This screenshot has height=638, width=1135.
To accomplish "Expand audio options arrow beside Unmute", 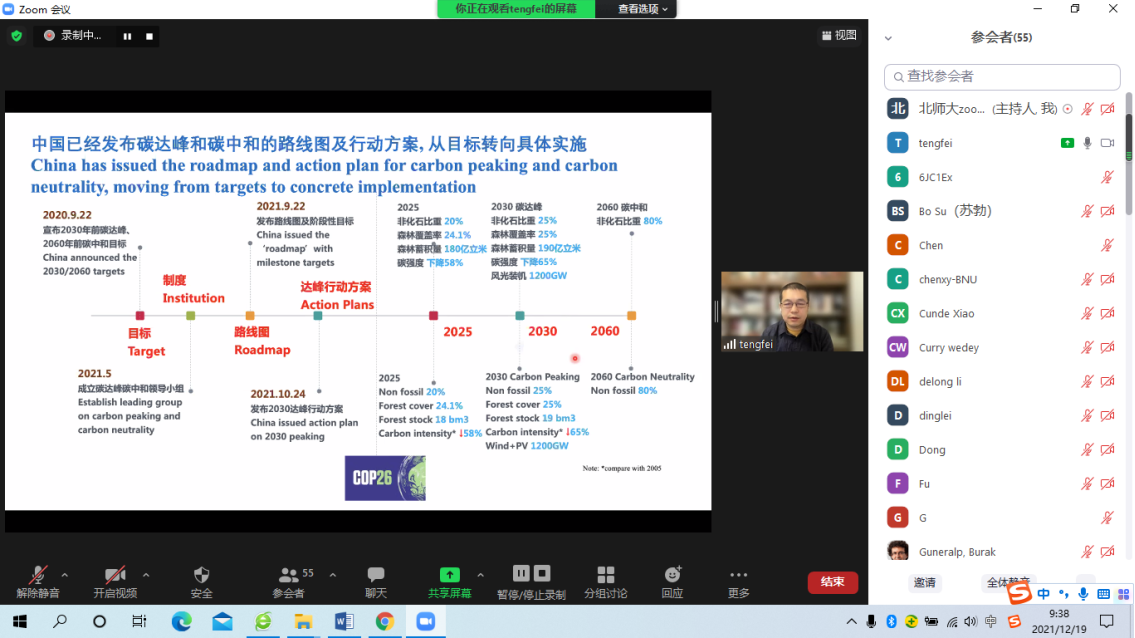I will [65, 575].
